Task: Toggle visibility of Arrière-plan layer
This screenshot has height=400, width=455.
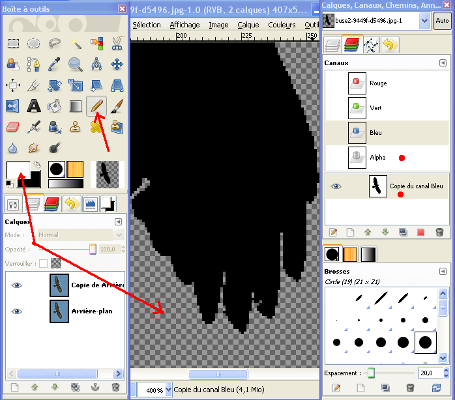Action: (16, 311)
